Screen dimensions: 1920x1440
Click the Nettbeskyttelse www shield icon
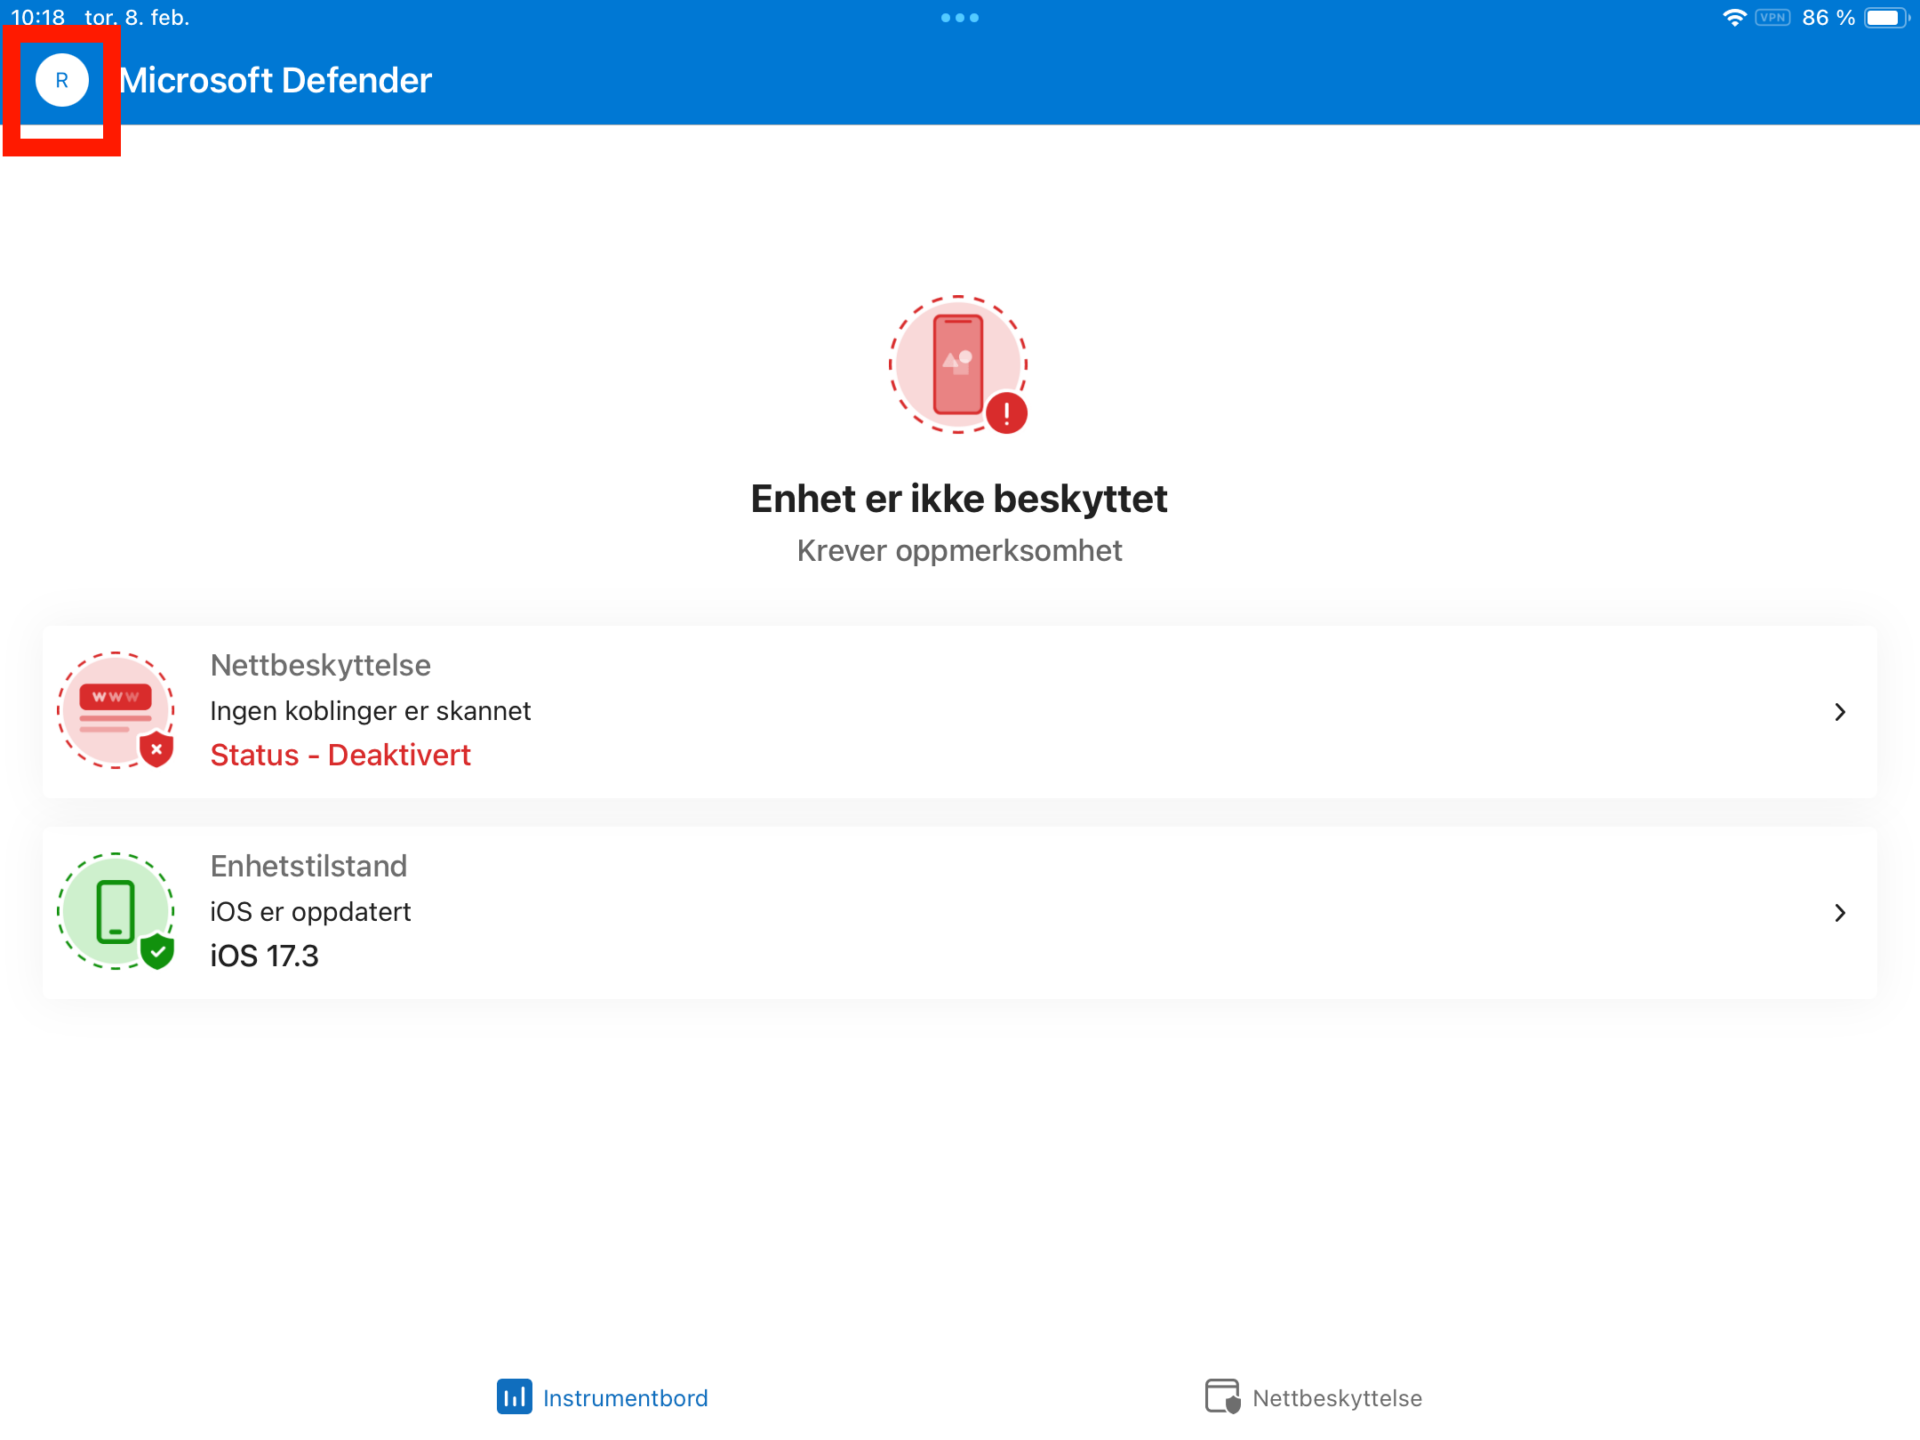coord(116,711)
